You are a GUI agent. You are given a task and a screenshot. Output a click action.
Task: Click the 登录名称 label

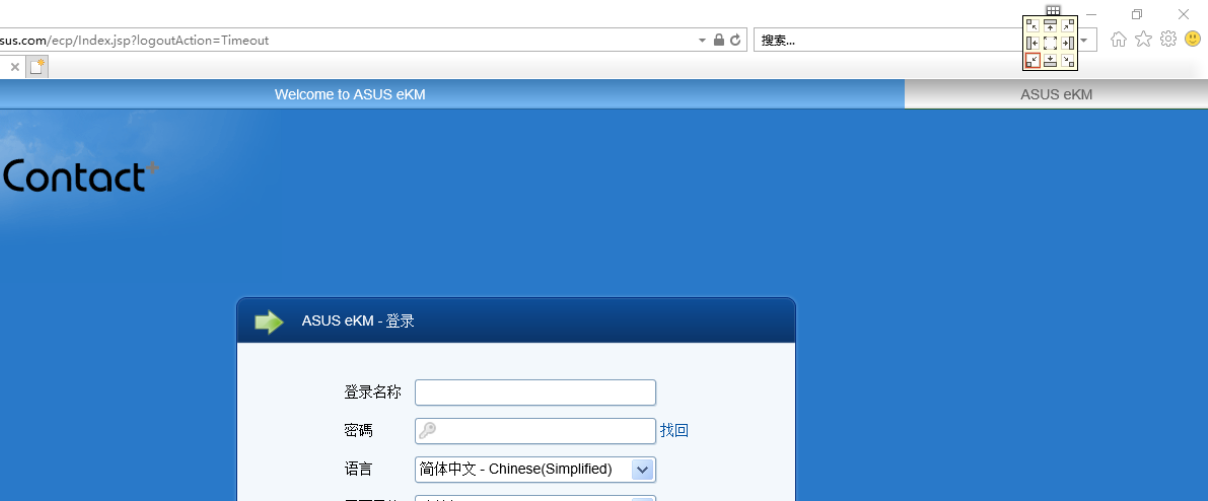tap(373, 392)
